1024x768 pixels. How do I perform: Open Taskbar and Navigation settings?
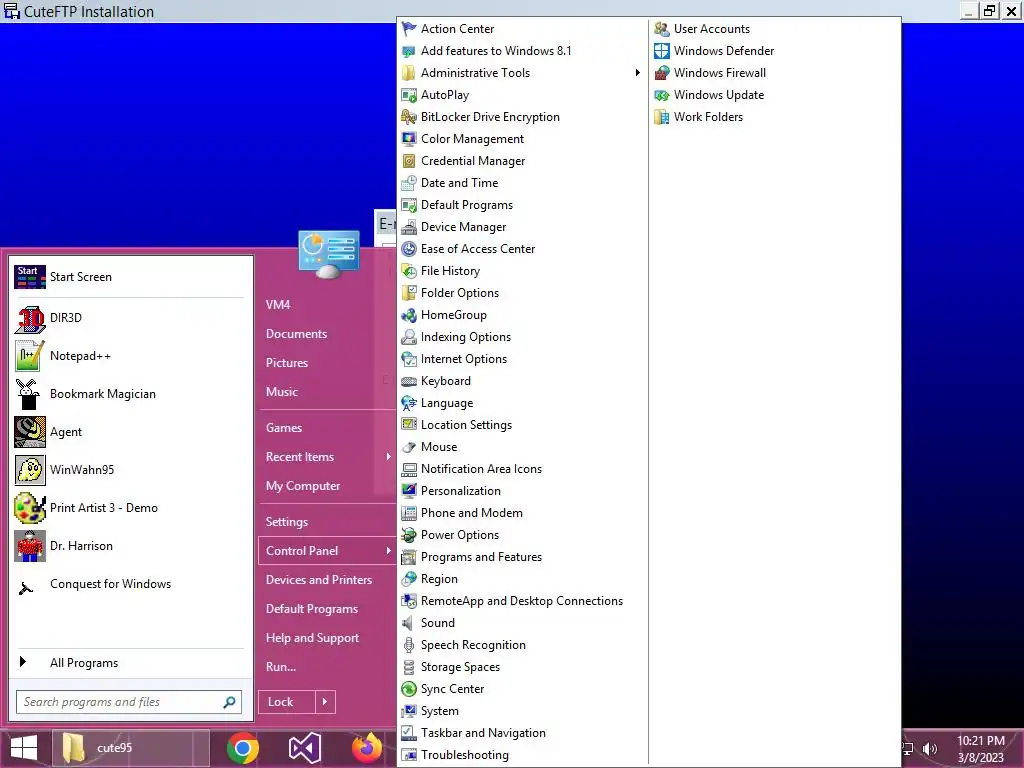tap(522, 733)
